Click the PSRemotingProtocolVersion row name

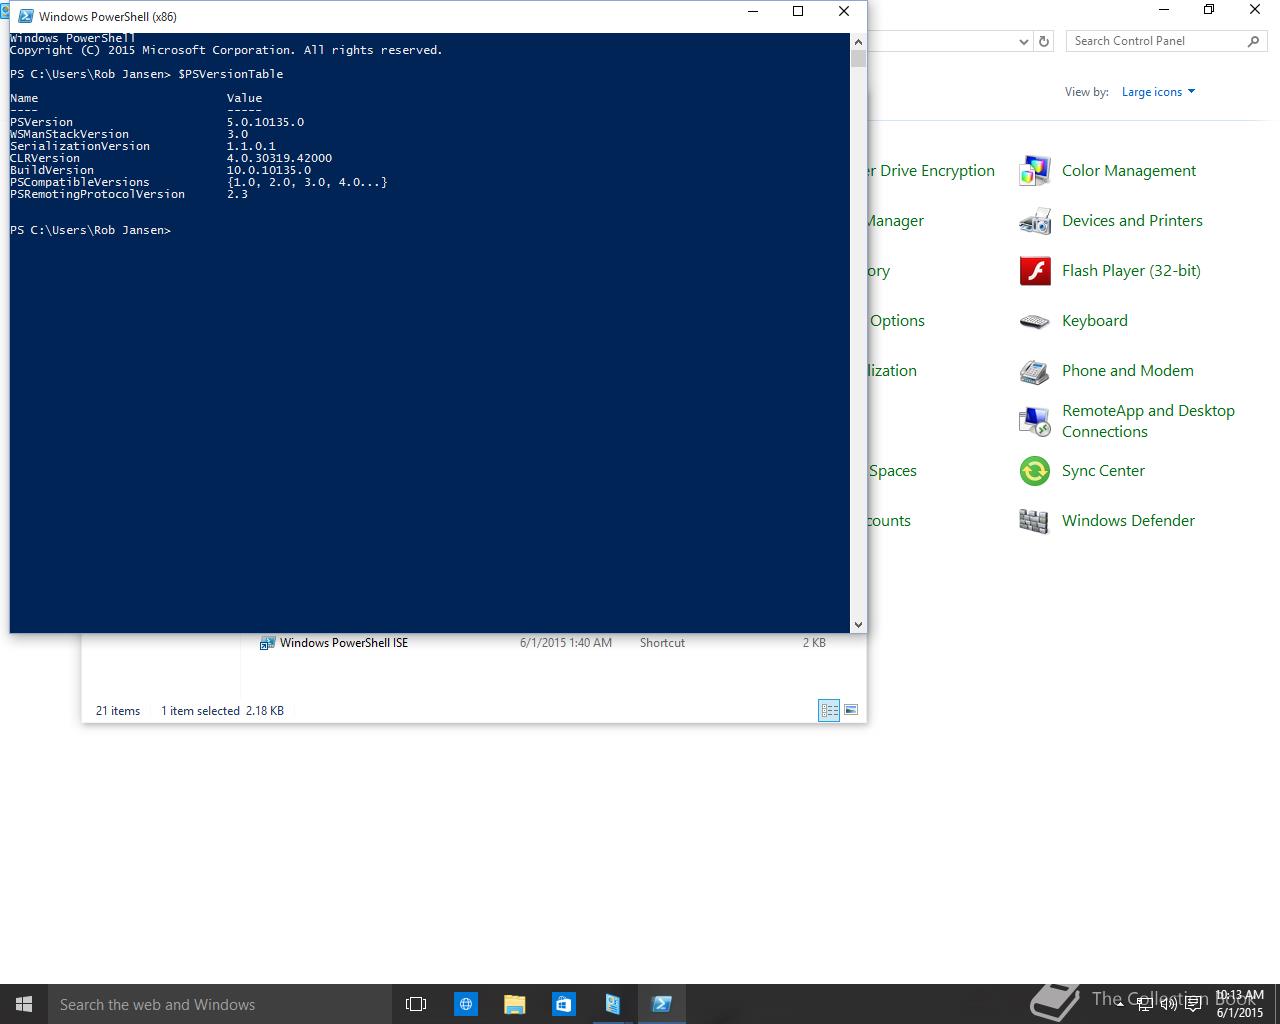tap(97, 194)
